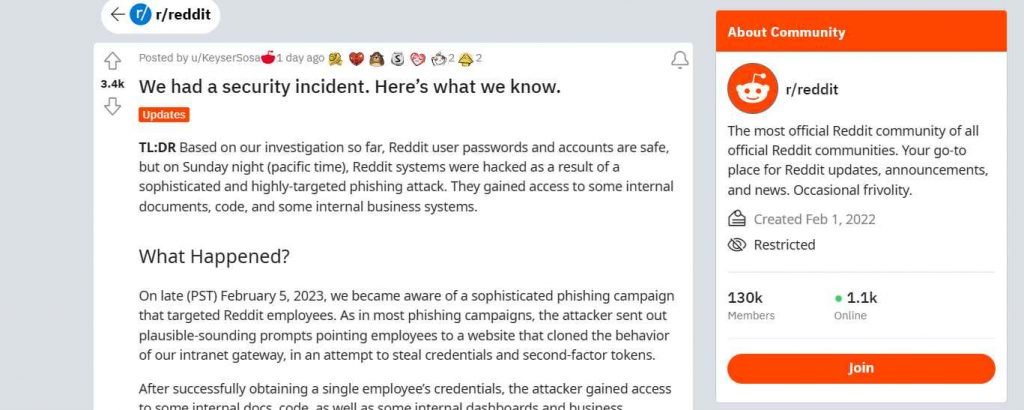
Task: Click the 1.1k Online indicator
Action: 856,306
